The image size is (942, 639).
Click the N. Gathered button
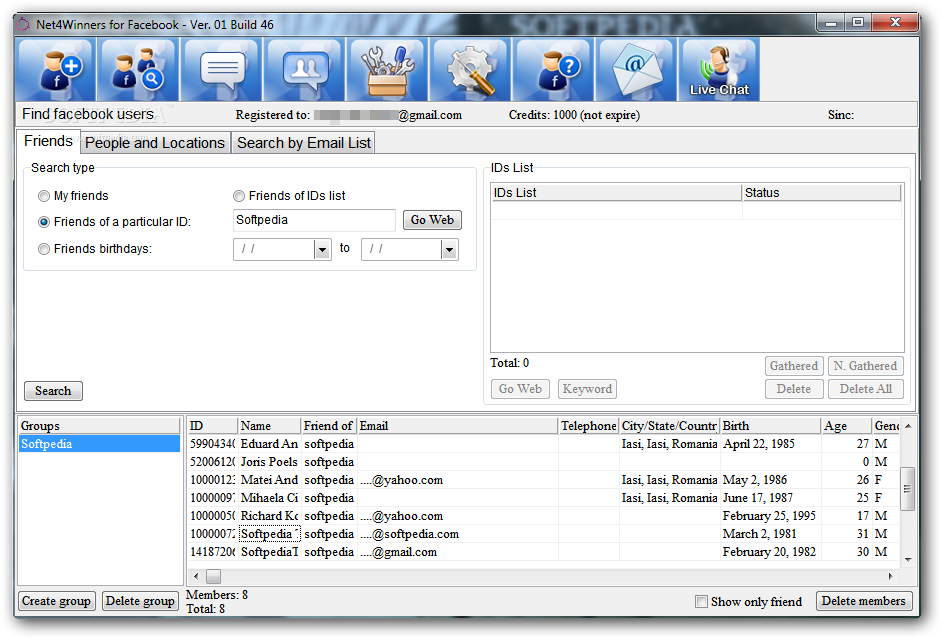point(865,366)
